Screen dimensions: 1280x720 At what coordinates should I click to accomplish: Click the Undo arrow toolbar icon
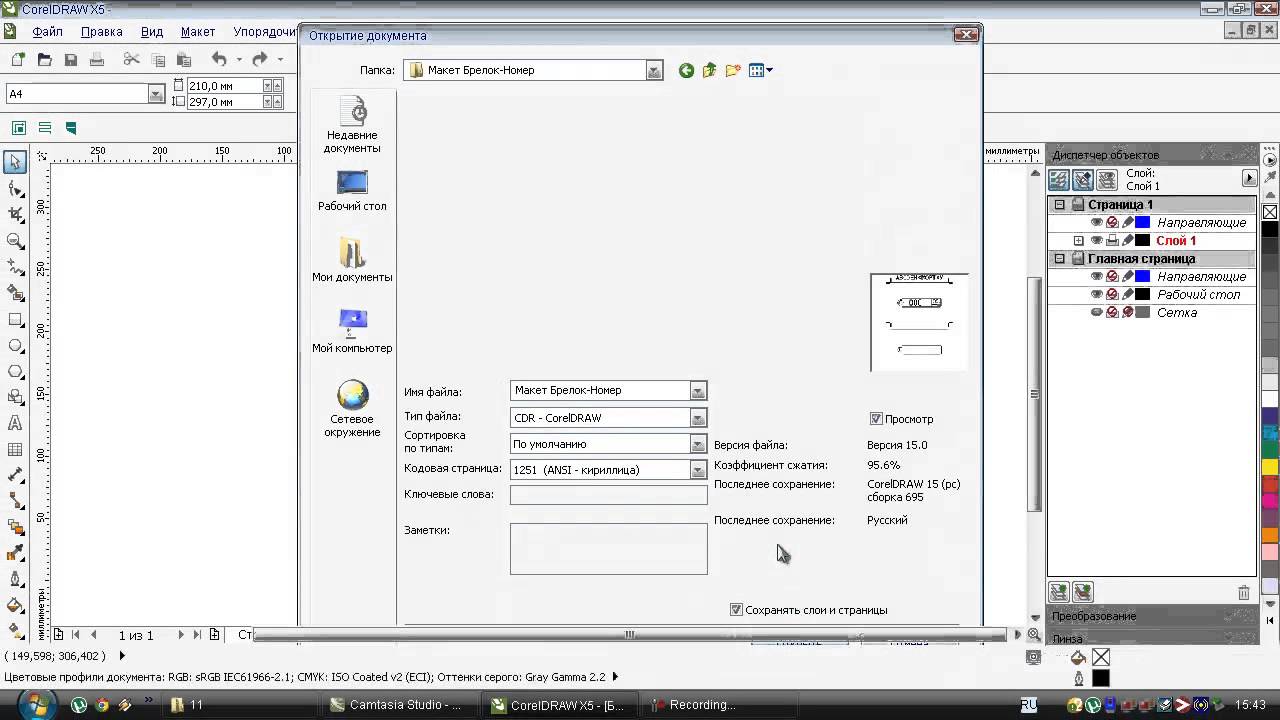[219, 60]
